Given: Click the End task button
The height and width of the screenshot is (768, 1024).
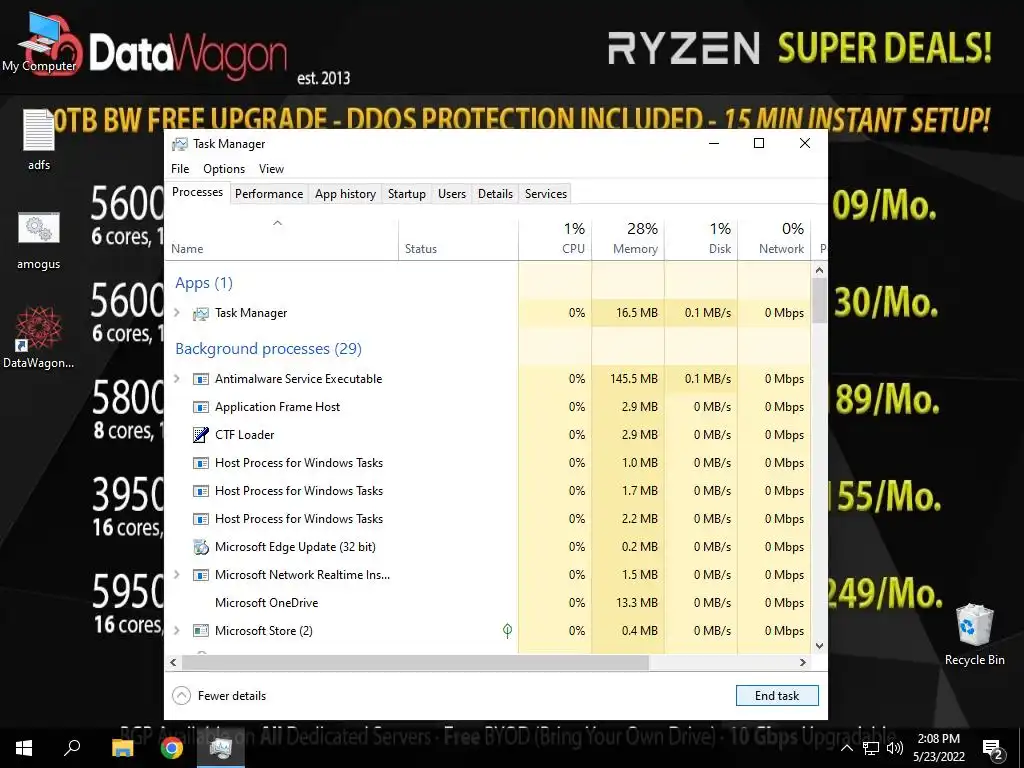Looking at the screenshot, I should tap(777, 696).
